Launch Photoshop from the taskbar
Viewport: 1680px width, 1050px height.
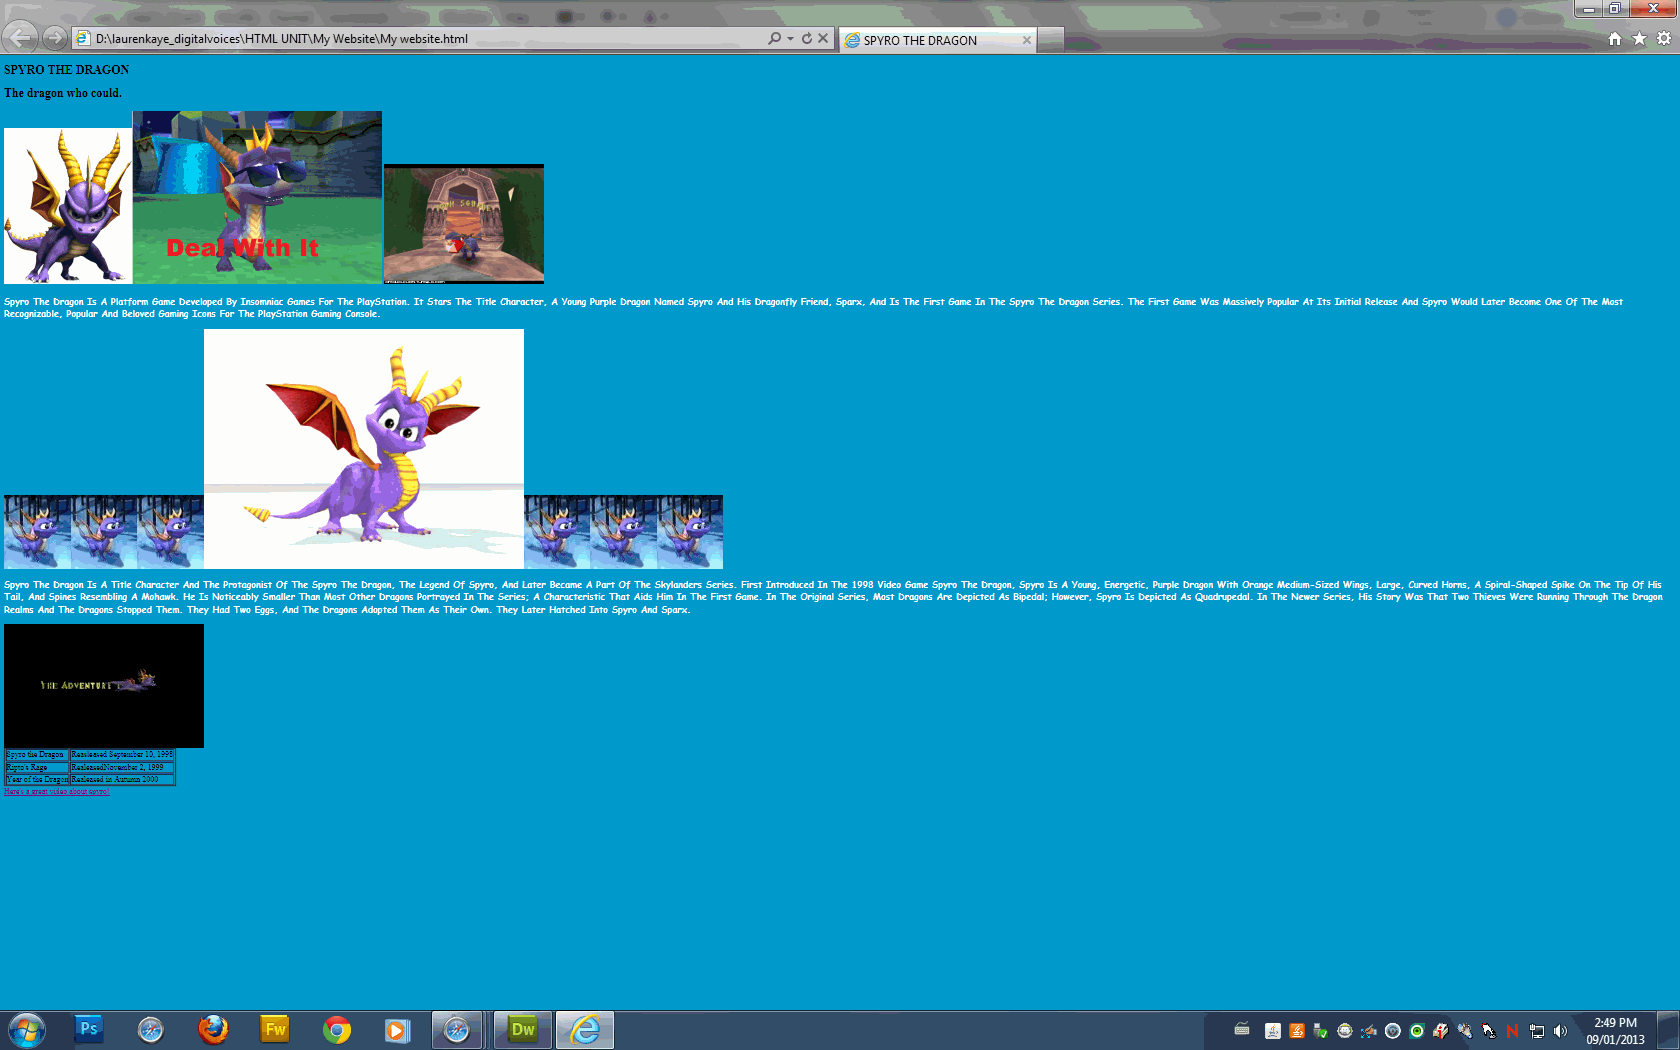(89, 1029)
